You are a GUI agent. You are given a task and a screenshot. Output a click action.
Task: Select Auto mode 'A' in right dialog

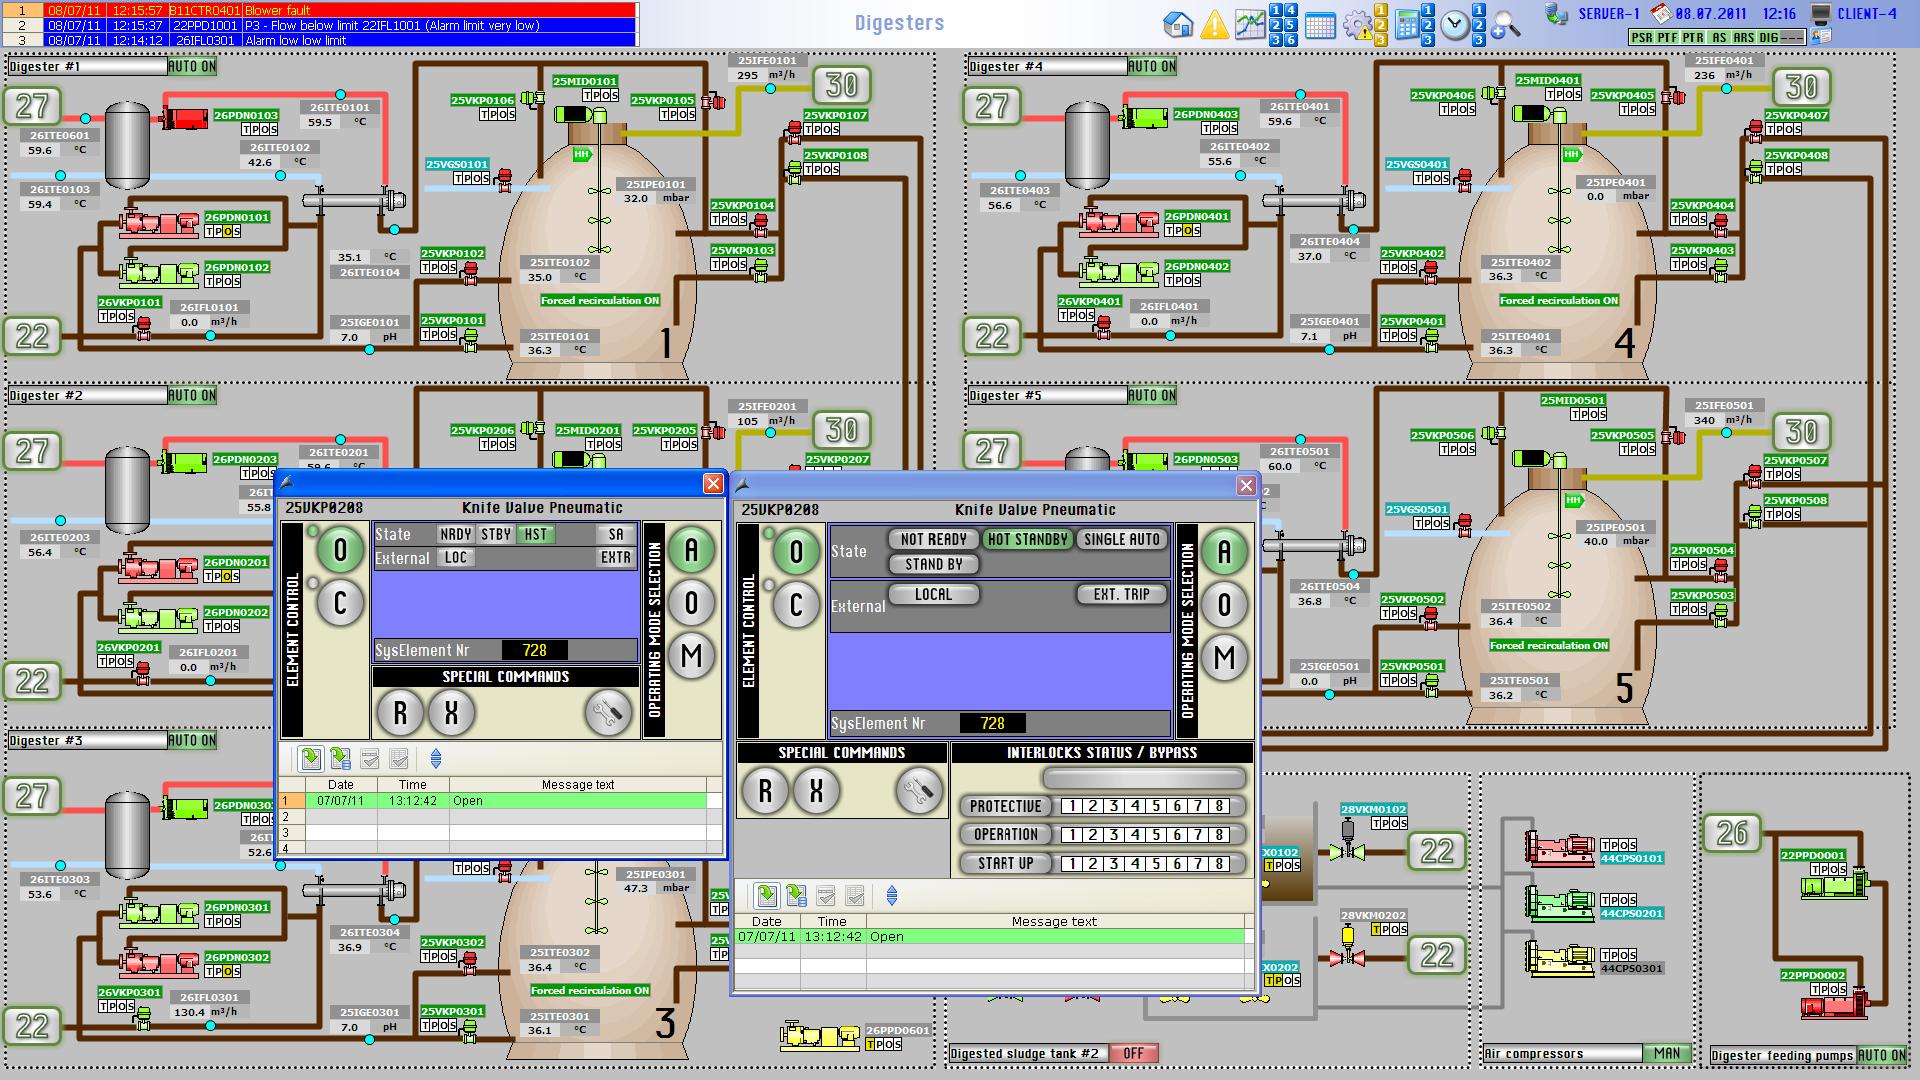tap(1224, 552)
